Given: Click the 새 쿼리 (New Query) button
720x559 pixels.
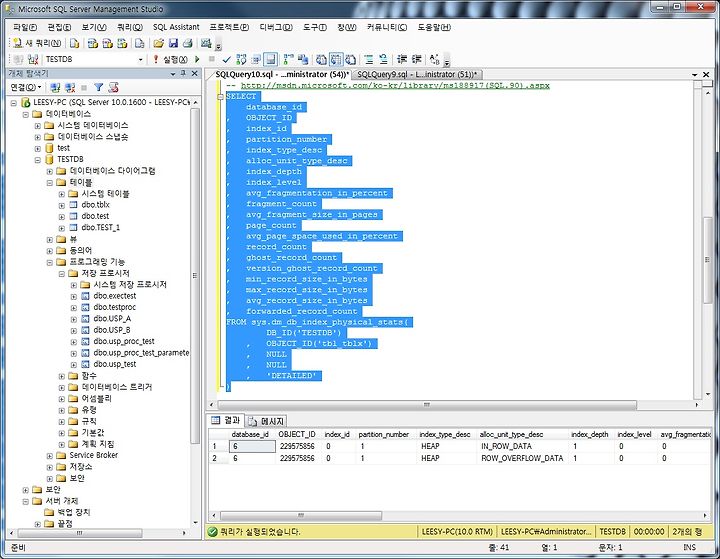Looking at the screenshot, I should tap(37, 43).
